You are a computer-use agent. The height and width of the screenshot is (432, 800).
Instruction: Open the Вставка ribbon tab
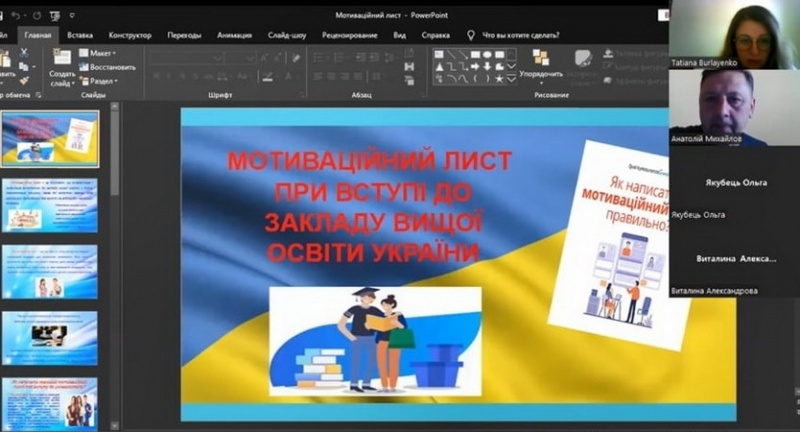point(80,34)
